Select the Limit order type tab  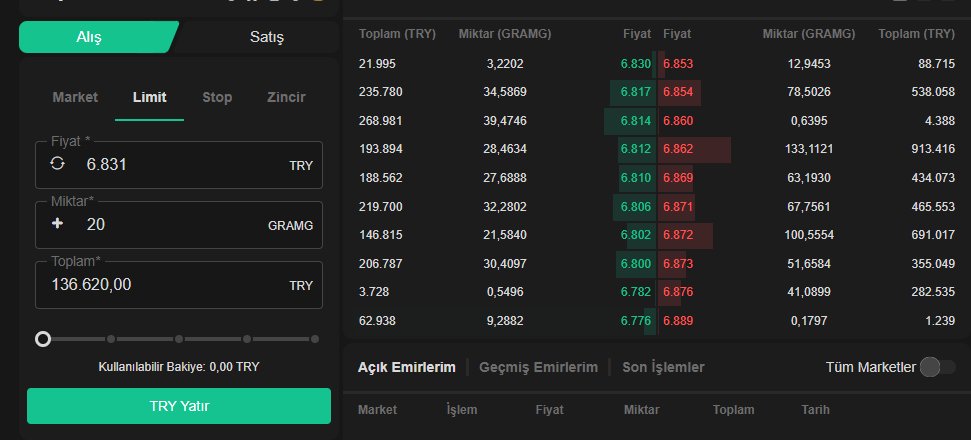coord(149,97)
